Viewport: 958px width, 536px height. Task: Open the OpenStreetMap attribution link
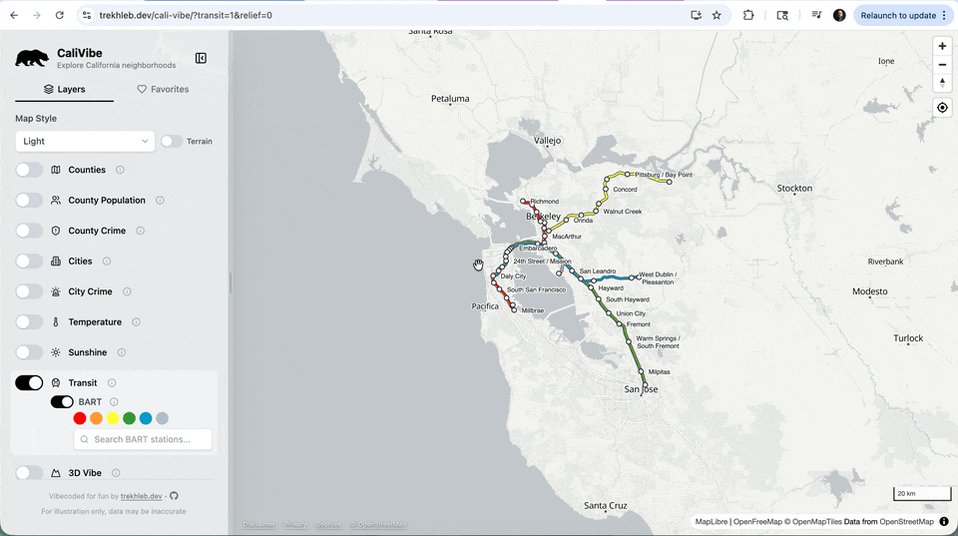(x=906, y=521)
